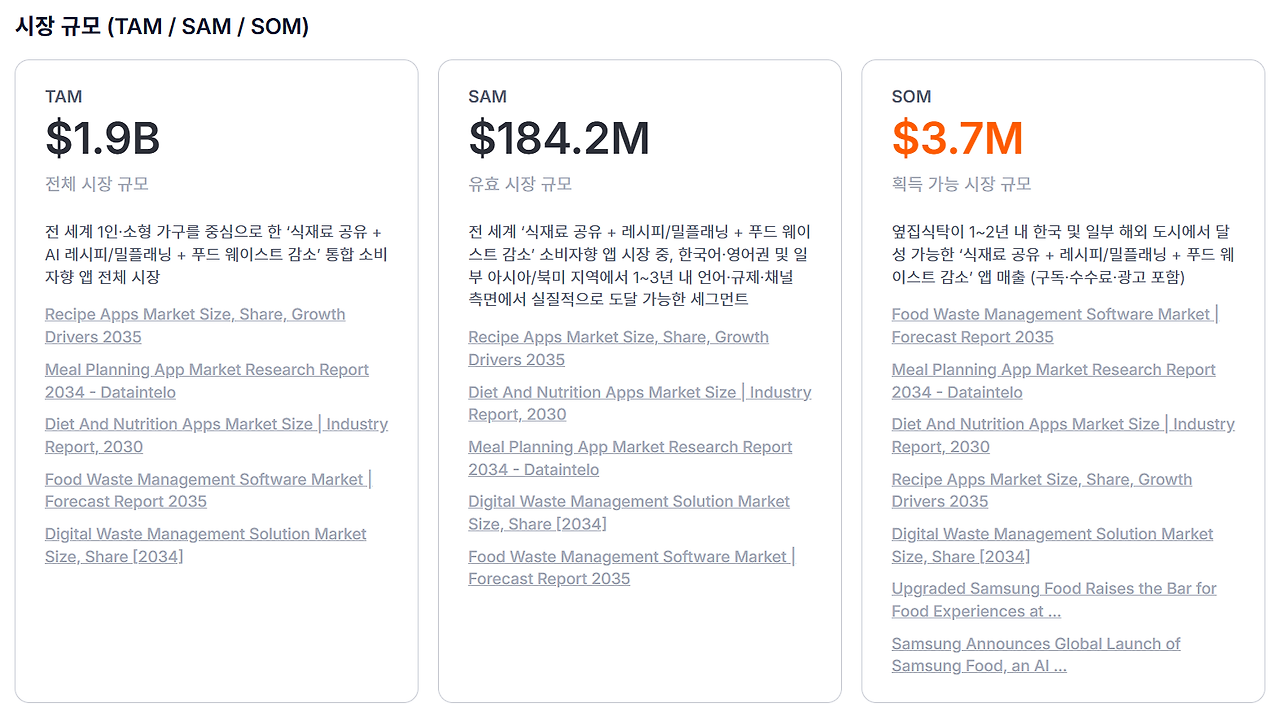The width and height of the screenshot is (1280, 716).
Task: Click the orange $3.7M SOM value
Action: [958, 139]
